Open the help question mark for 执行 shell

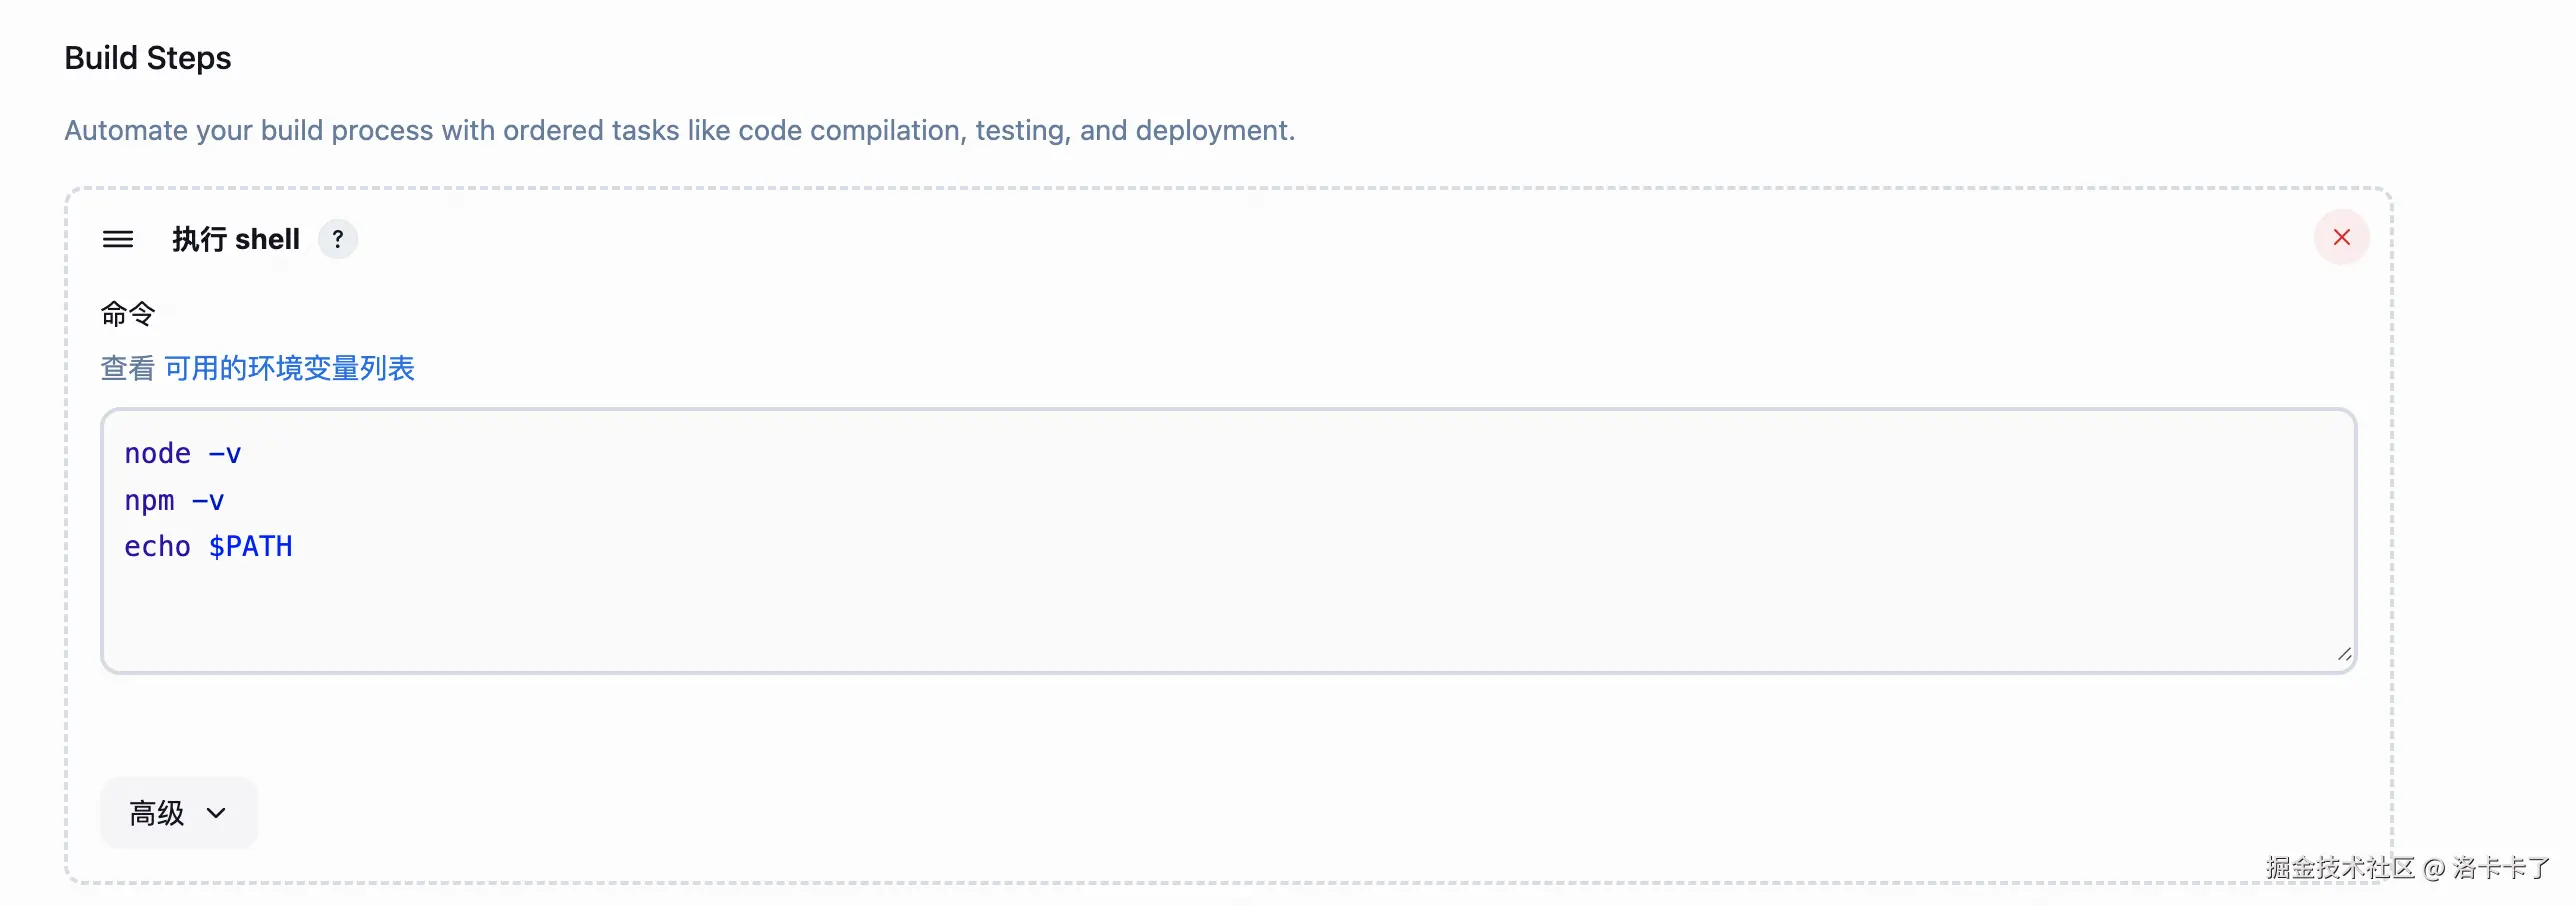338,239
